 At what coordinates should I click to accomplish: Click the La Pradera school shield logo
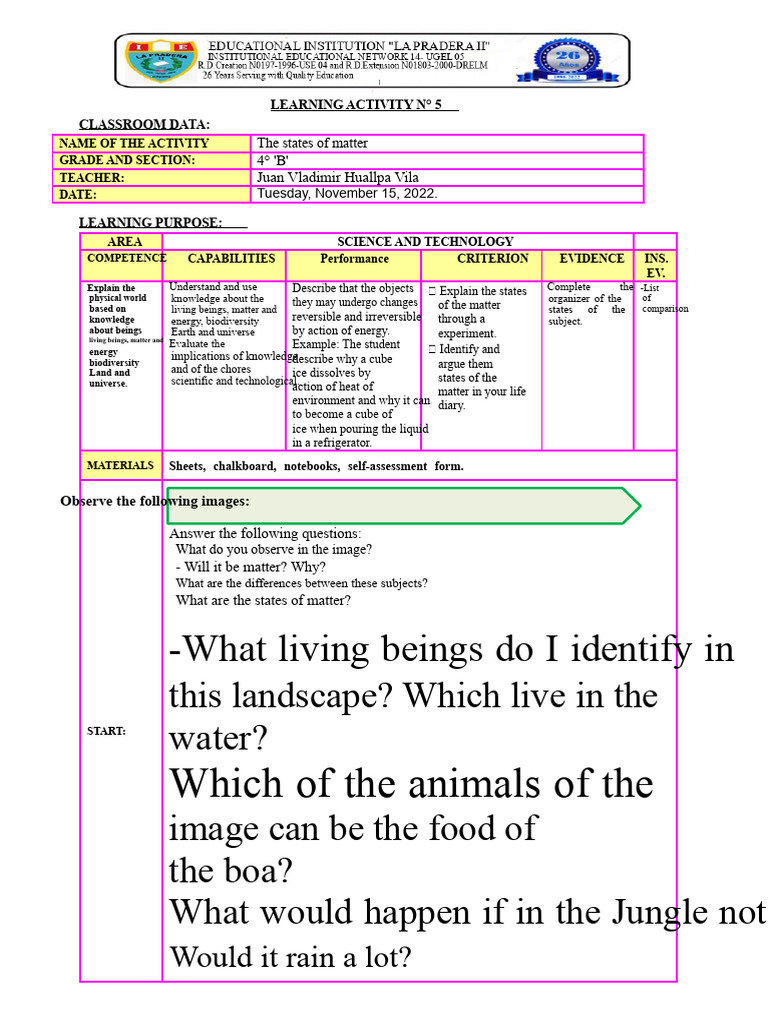pyautogui.click(x=161, y=61)
